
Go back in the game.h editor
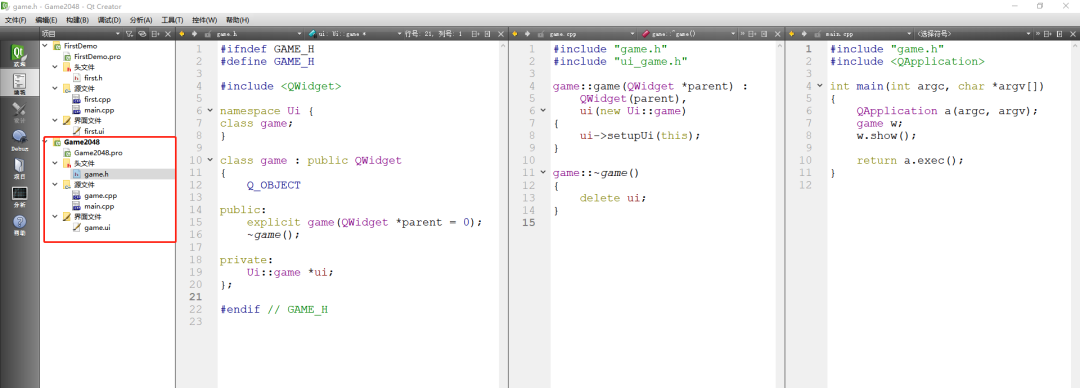pos(182,33)
